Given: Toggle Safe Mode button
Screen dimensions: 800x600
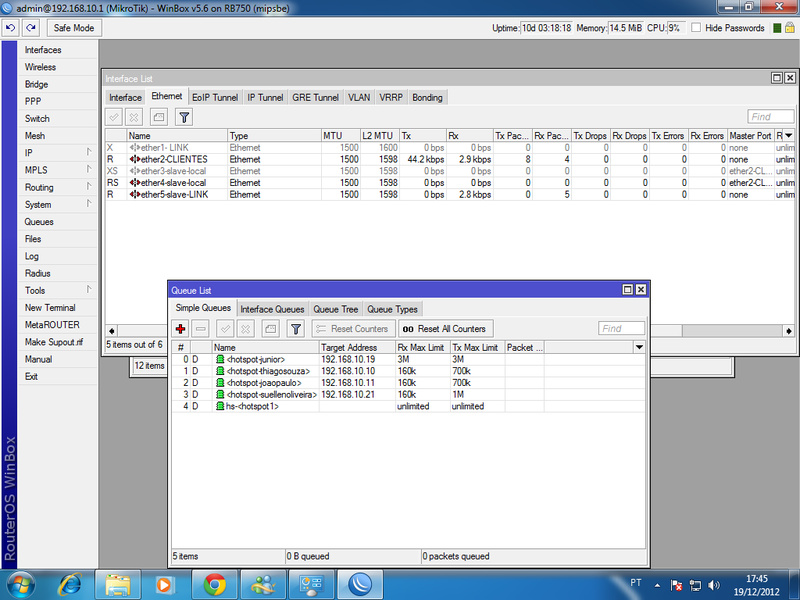Looking at the screenshot, I should (74, 28).
